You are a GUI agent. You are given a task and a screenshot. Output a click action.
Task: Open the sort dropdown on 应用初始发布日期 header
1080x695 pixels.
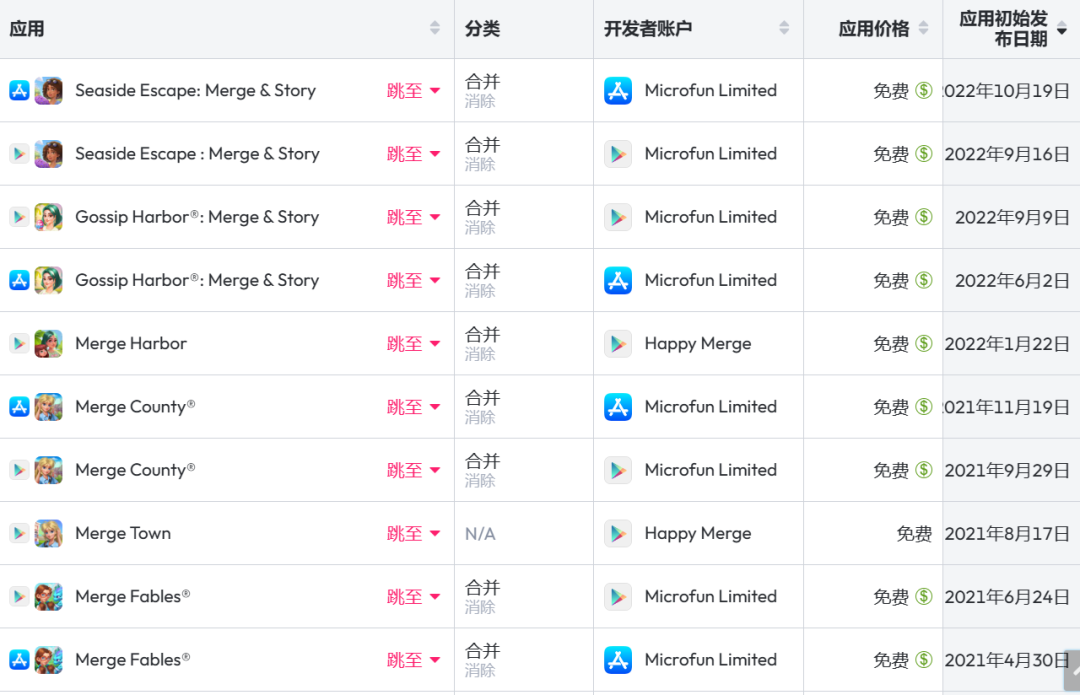[1061, 28]
